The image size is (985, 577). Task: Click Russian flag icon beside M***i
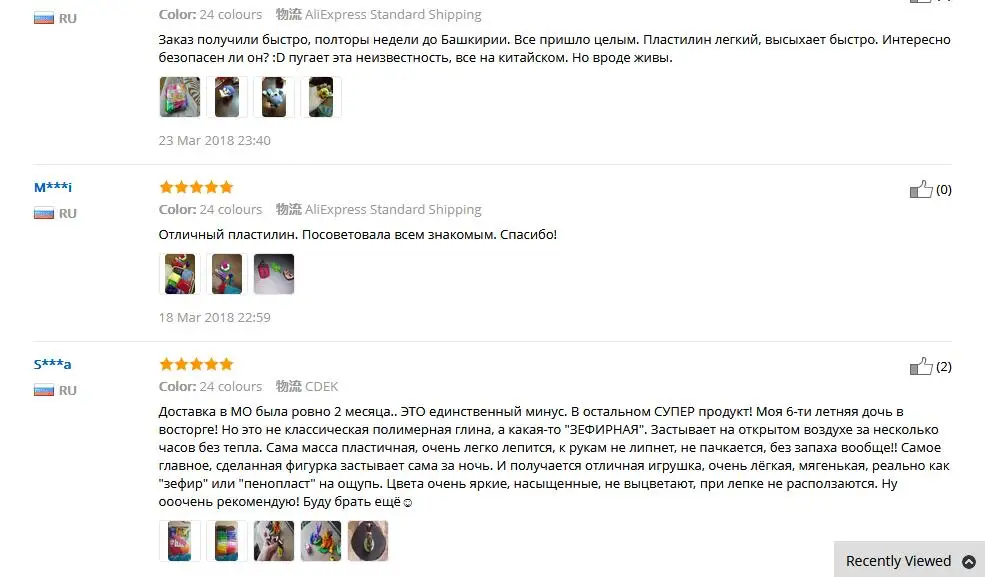[44, 213]
